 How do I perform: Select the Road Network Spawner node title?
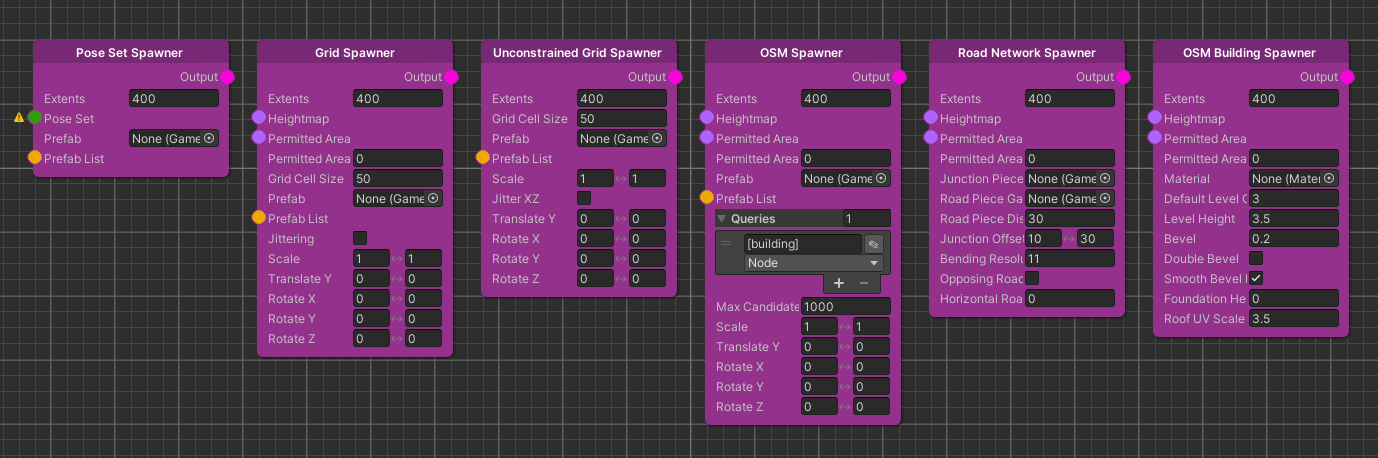click(1026, 53)
